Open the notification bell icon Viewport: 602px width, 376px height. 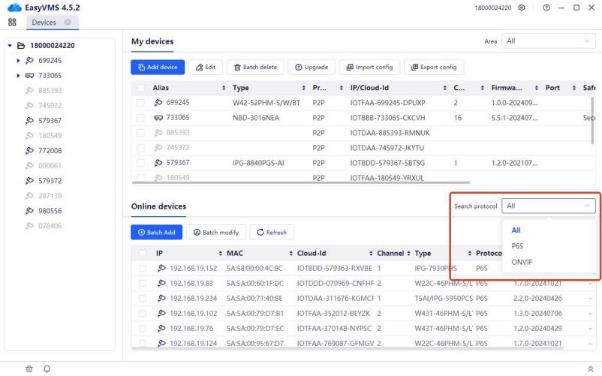(x=47, y=369)
